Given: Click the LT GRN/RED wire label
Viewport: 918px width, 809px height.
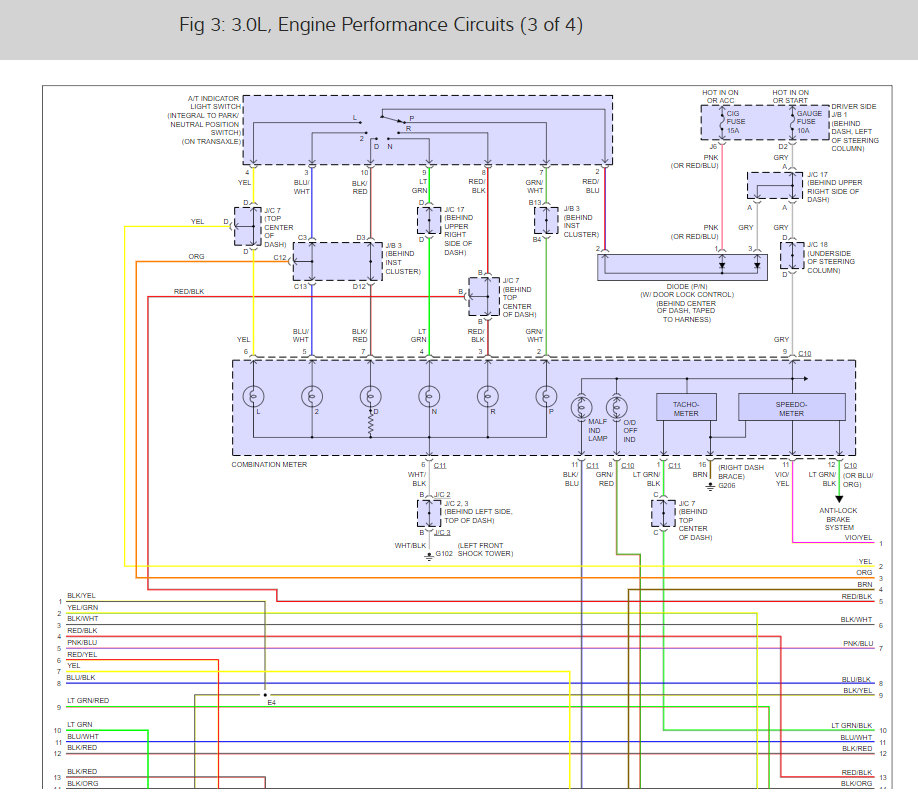Looking at the screenshot, I should click(x=88, y=701).
